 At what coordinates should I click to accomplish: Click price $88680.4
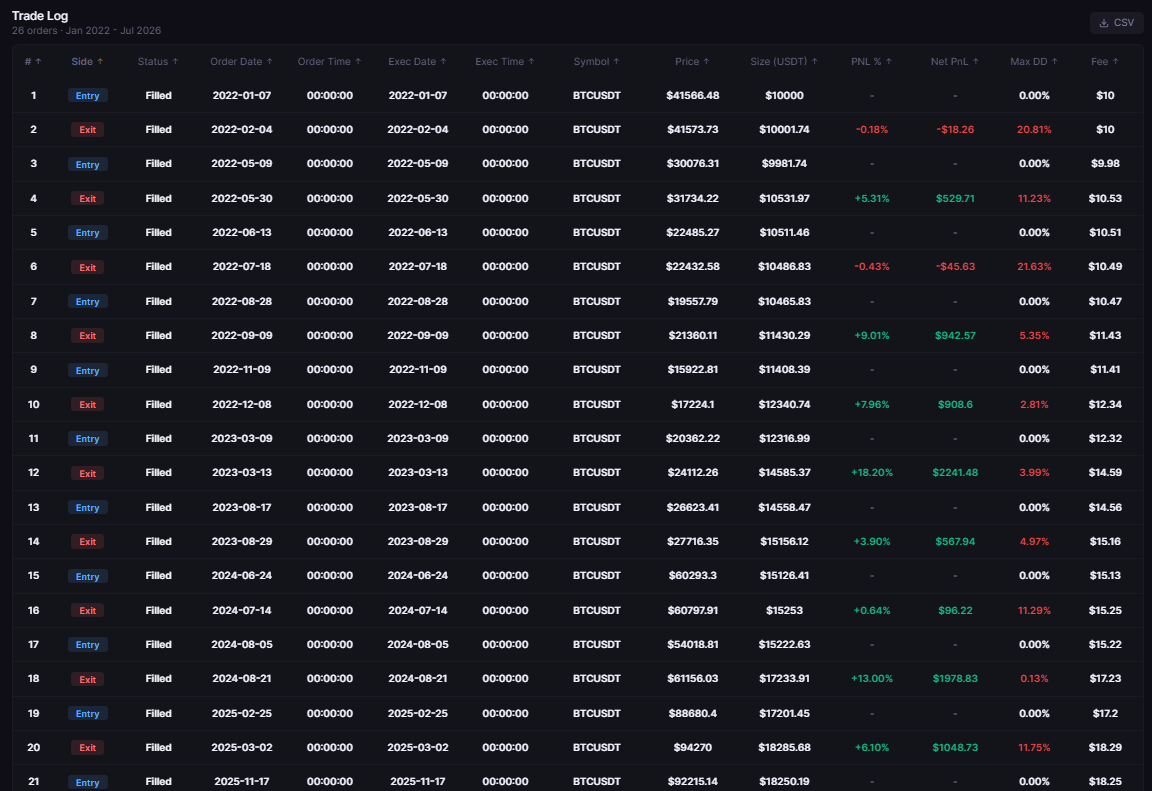click(x=693, y=713)
